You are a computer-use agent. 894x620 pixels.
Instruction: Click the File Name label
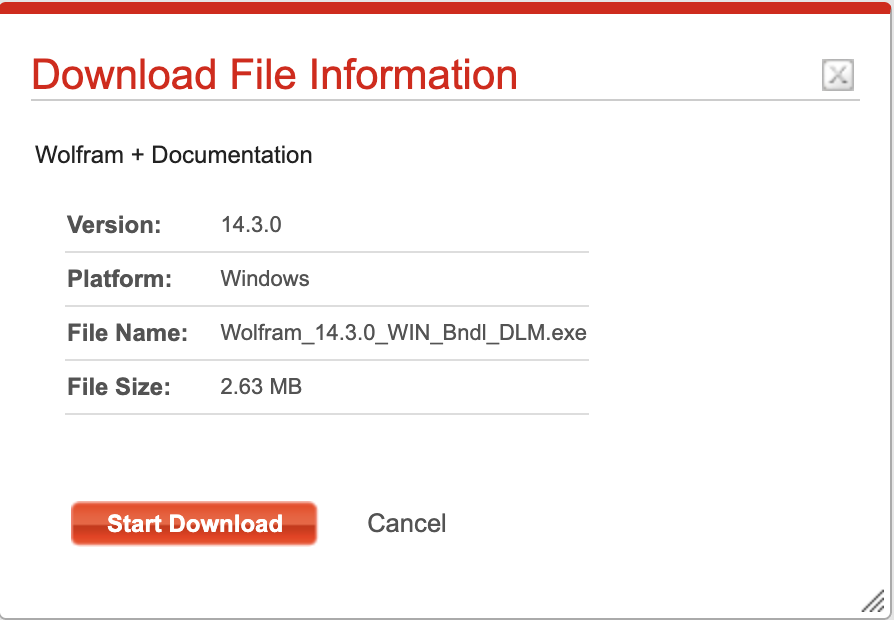point(127,333)
